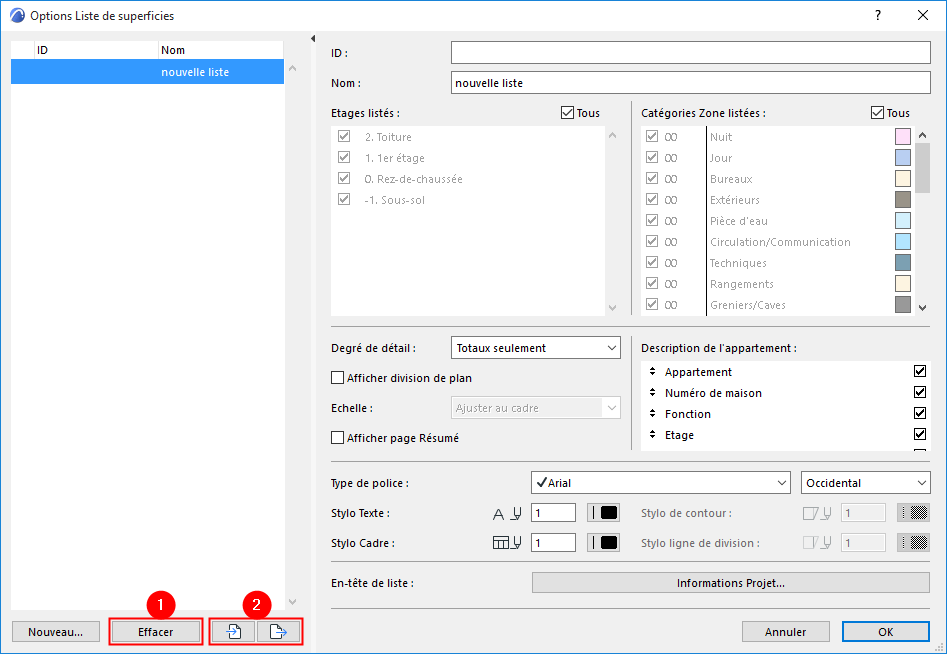Viewport: 947px width, 654px height.
Task: Click the Bureaux category color swatch
Action: (903, 179)
